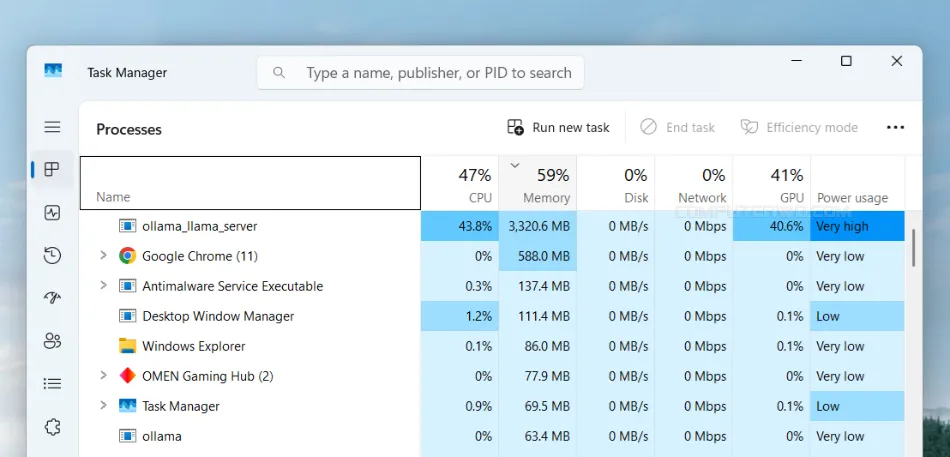Screen dimensions: 950x457
Task: Open the Startup apps sidebar icon
Action: [53, 298]
